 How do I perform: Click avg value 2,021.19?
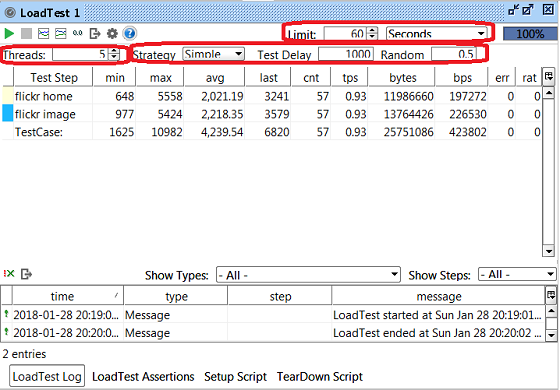(222, 96)
